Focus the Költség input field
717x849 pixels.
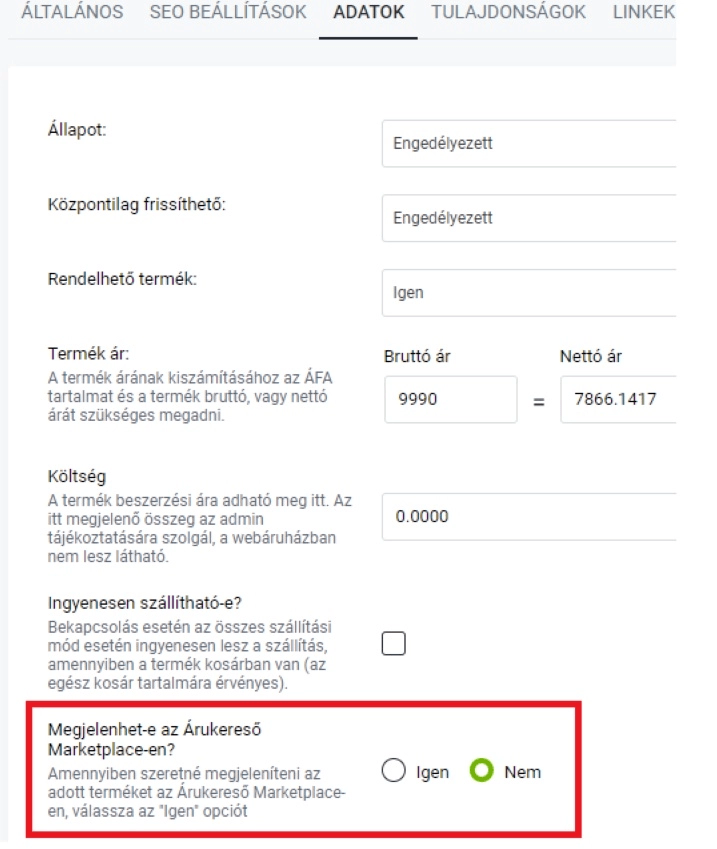[529, 517]
